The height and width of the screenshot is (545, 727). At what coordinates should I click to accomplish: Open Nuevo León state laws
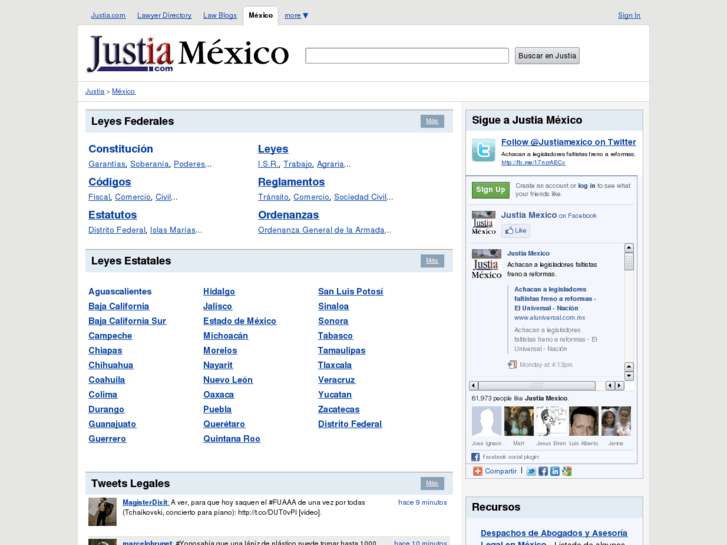coord(228,380)
